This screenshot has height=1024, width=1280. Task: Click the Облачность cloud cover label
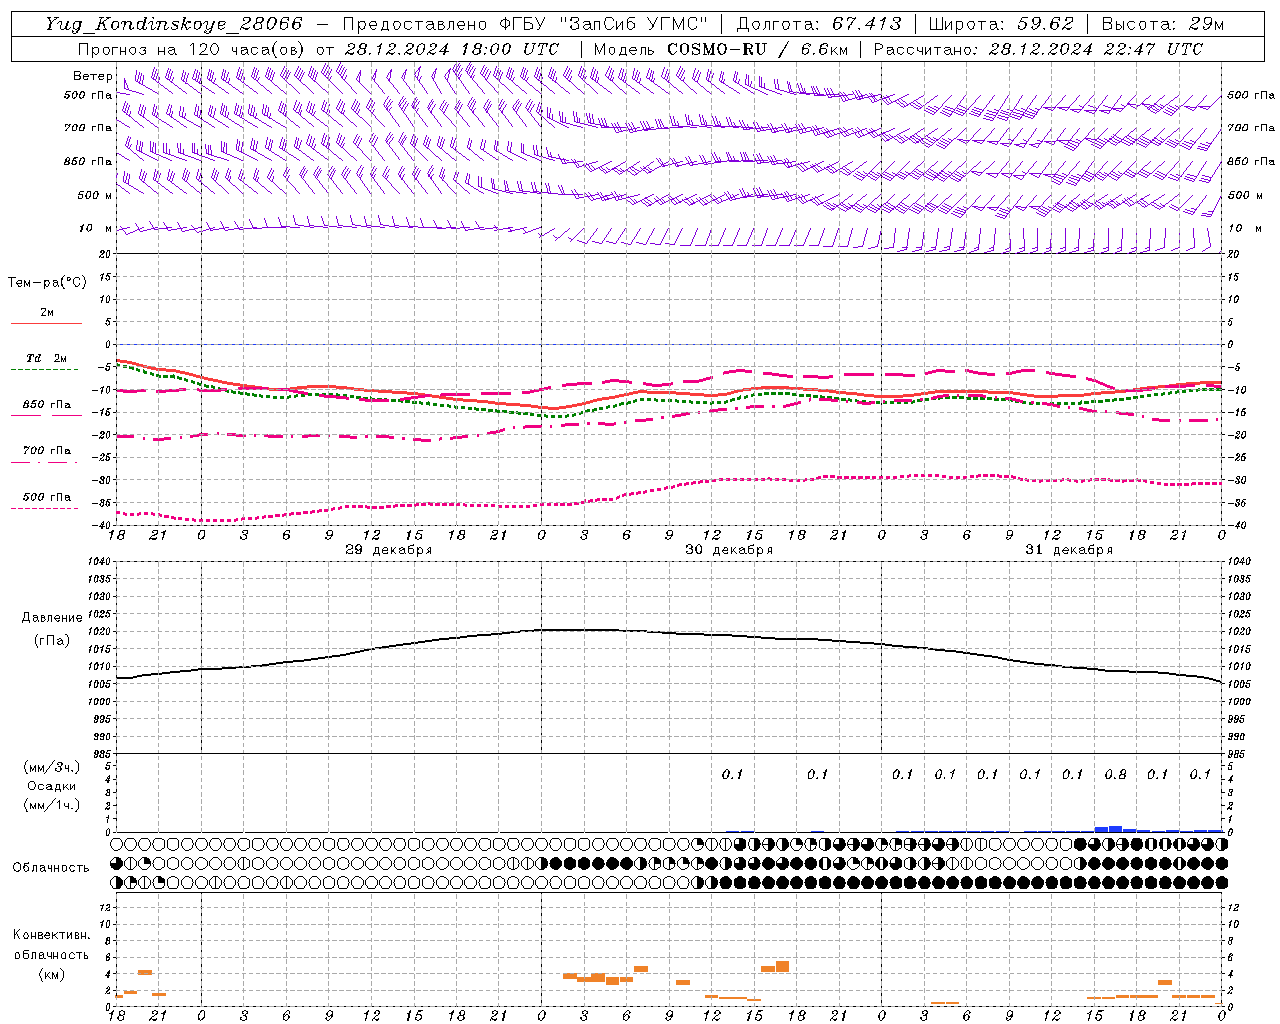[x=51, y=867]
